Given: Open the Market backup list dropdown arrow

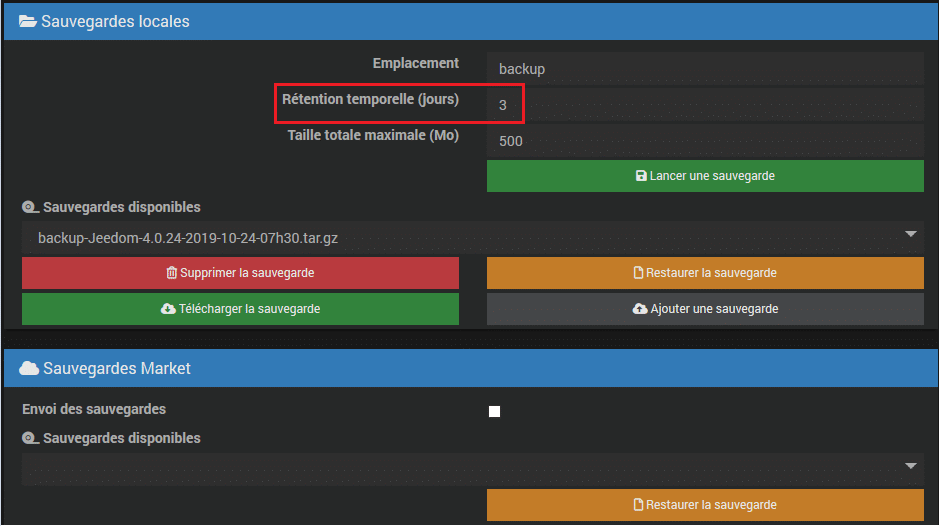Looking at the screenshot, I should (x=911, y=465).
